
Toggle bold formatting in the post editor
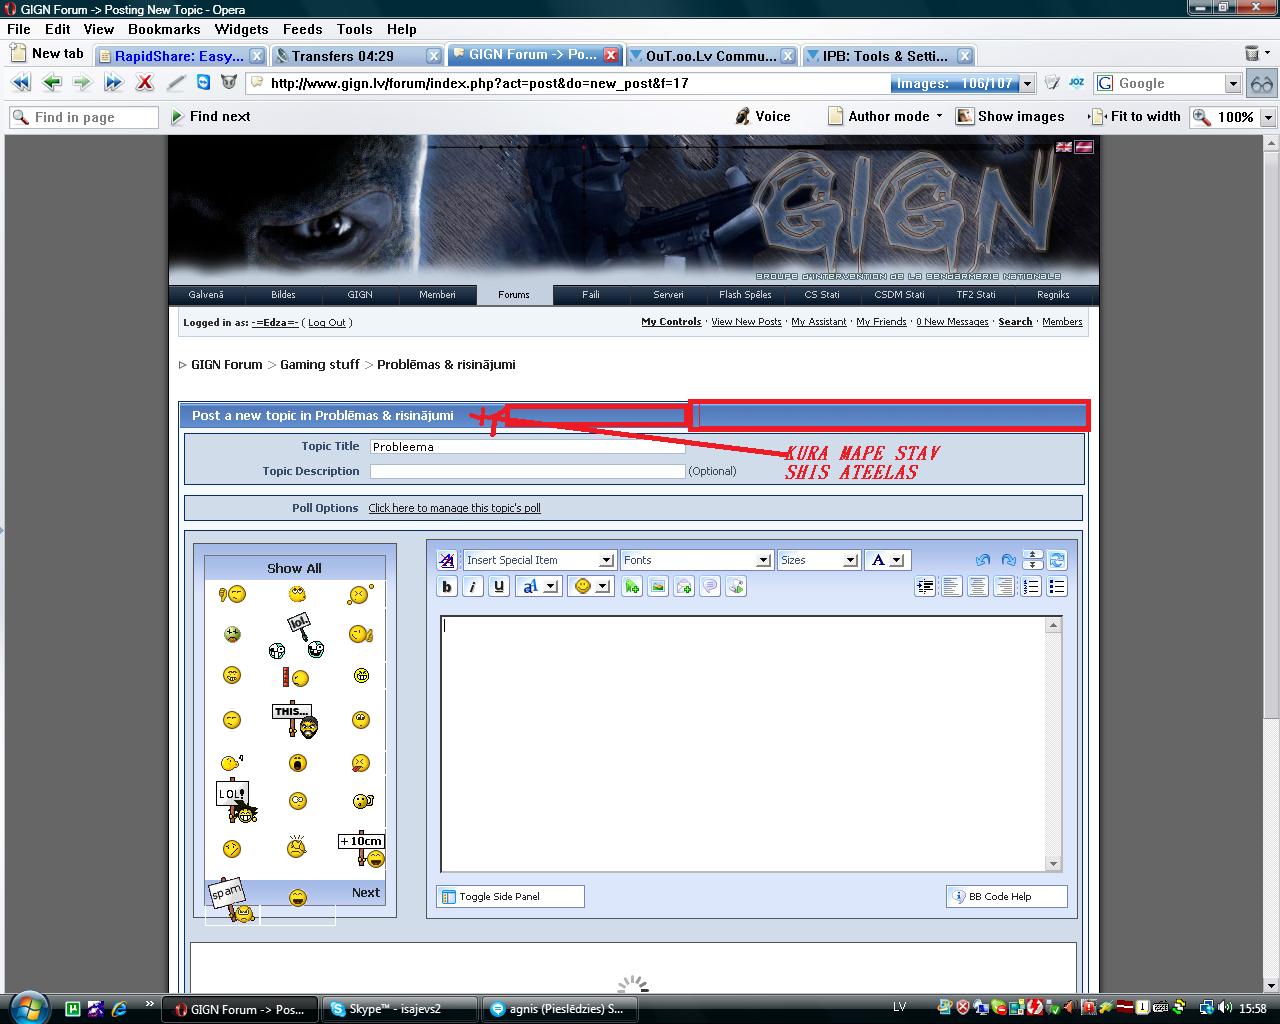(x=447, y=587)
